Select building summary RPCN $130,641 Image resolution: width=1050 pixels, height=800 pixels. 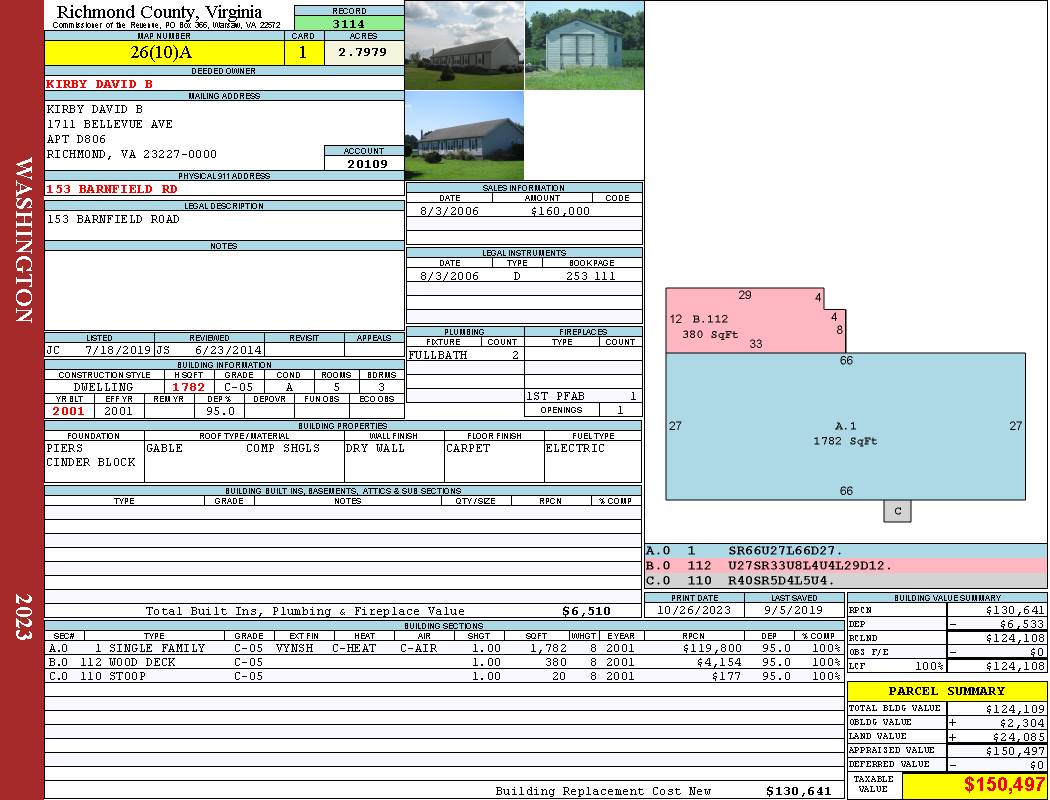(x=1015, y=610)
